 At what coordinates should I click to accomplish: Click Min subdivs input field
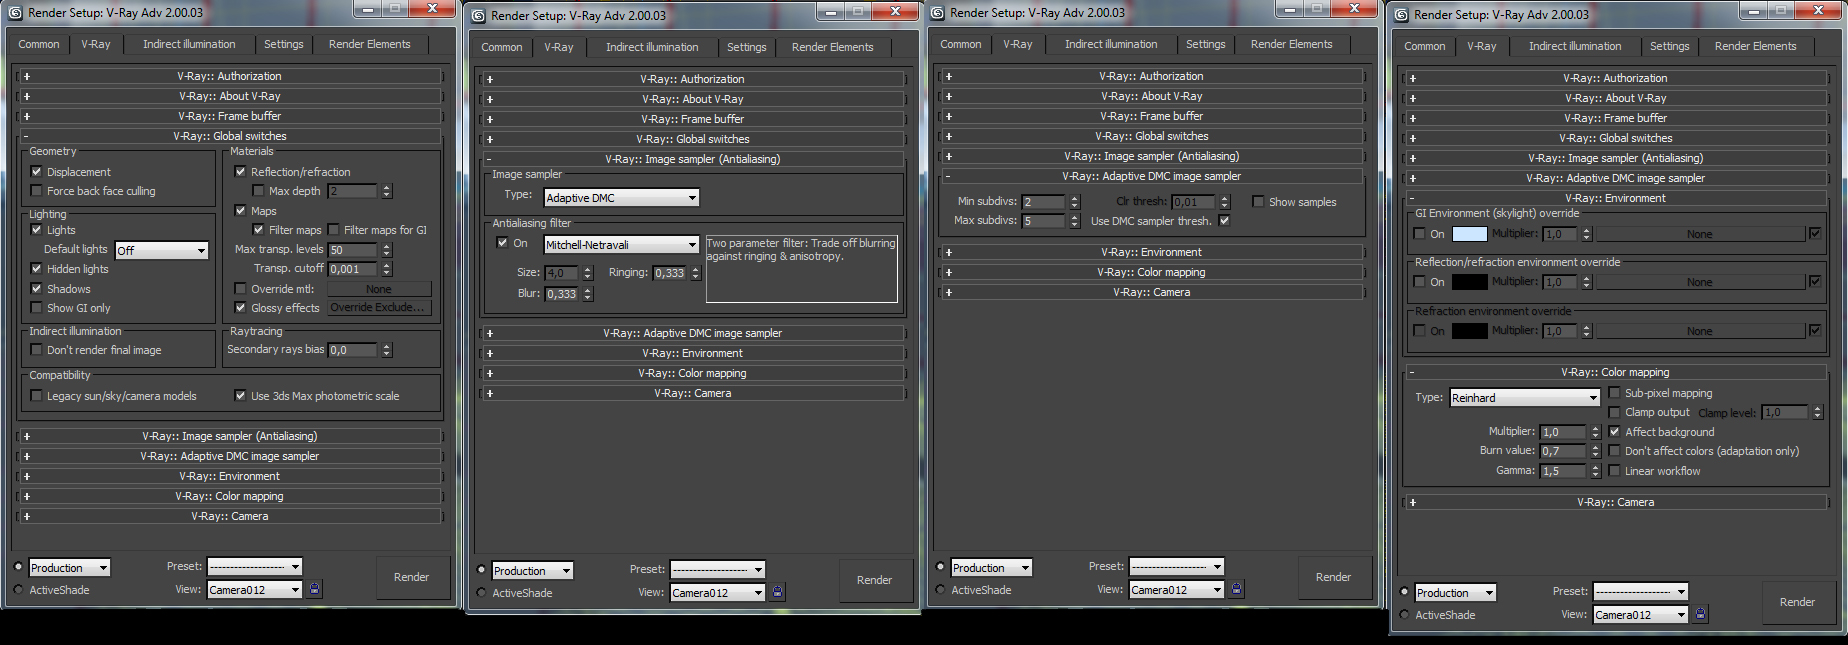pyautogui.click(x=1044, y=202)
